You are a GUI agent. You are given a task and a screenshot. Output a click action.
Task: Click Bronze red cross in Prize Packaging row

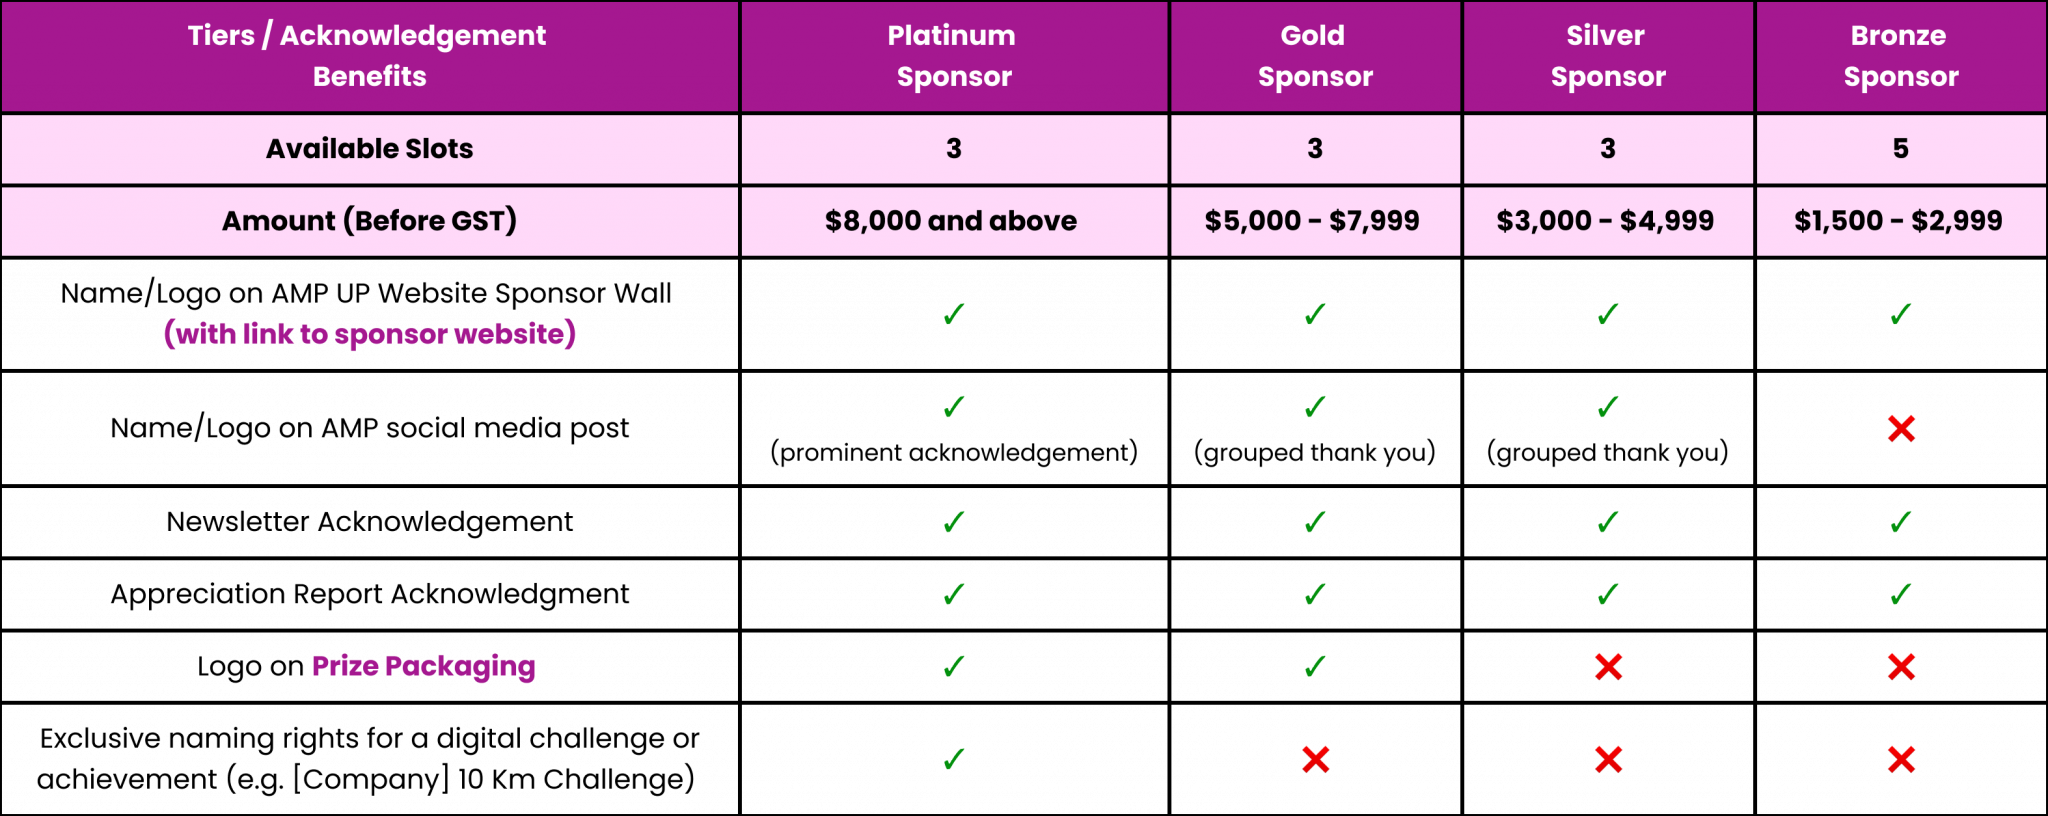coord(1900,666)
